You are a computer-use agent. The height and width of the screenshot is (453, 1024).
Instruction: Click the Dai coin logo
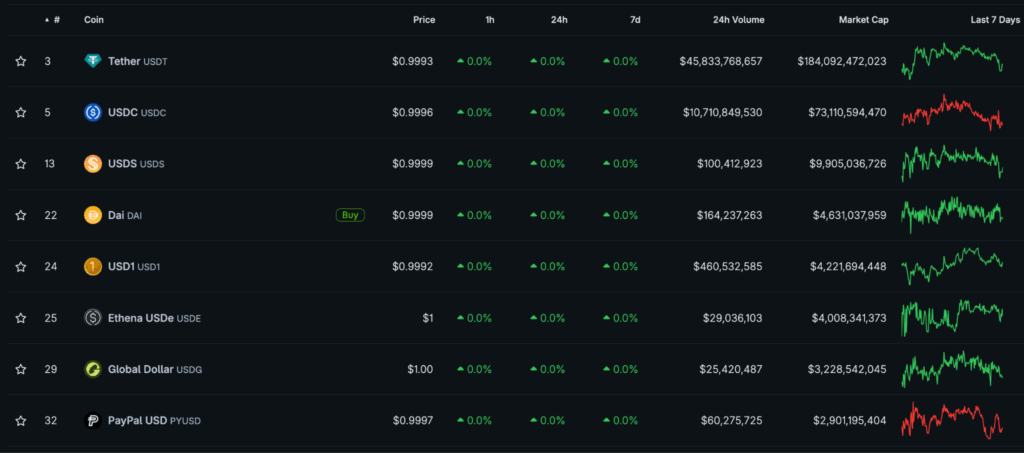(x=93, y=215)
